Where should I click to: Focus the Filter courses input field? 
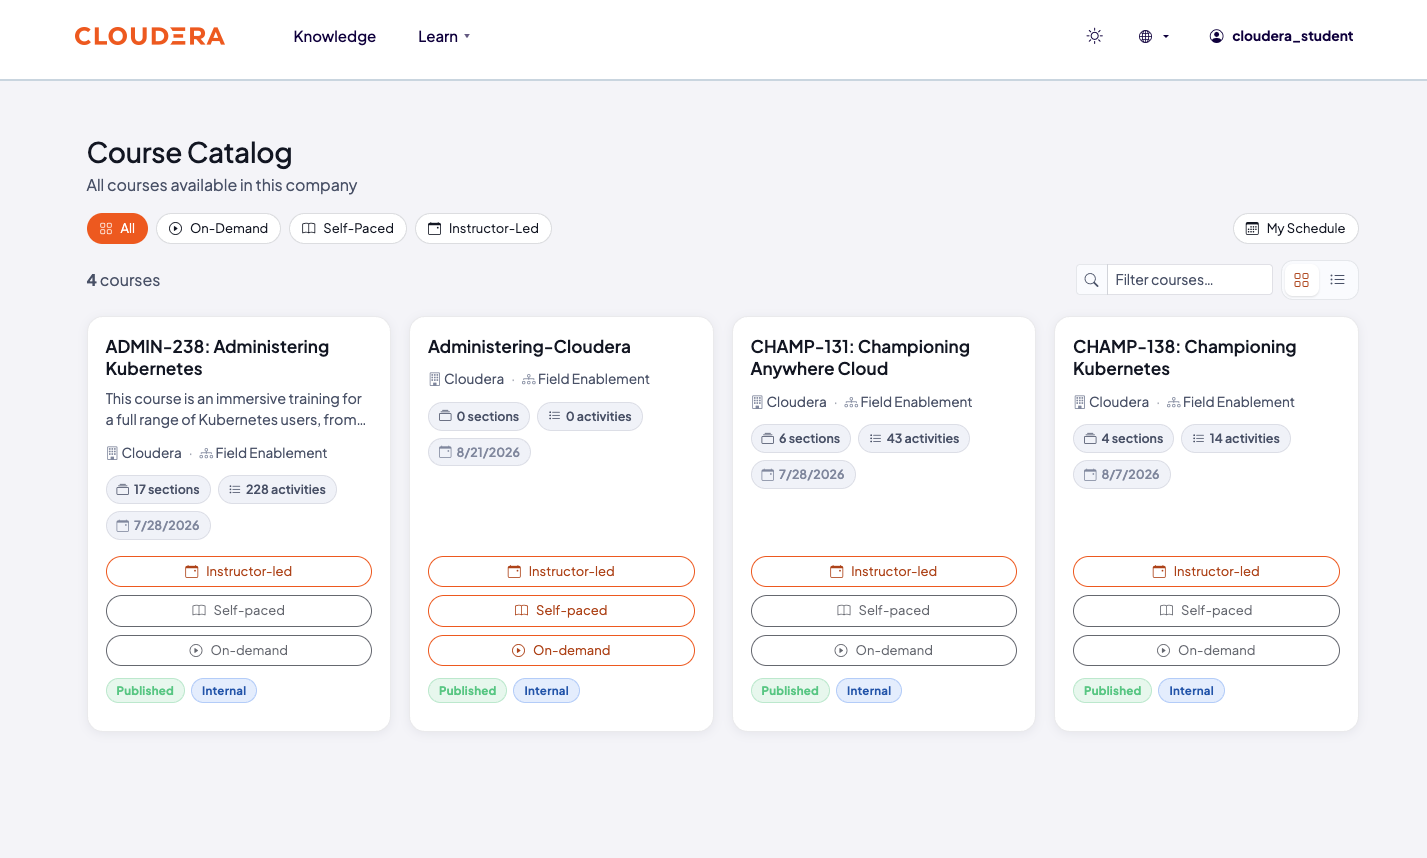click(x=1190, y=280)
